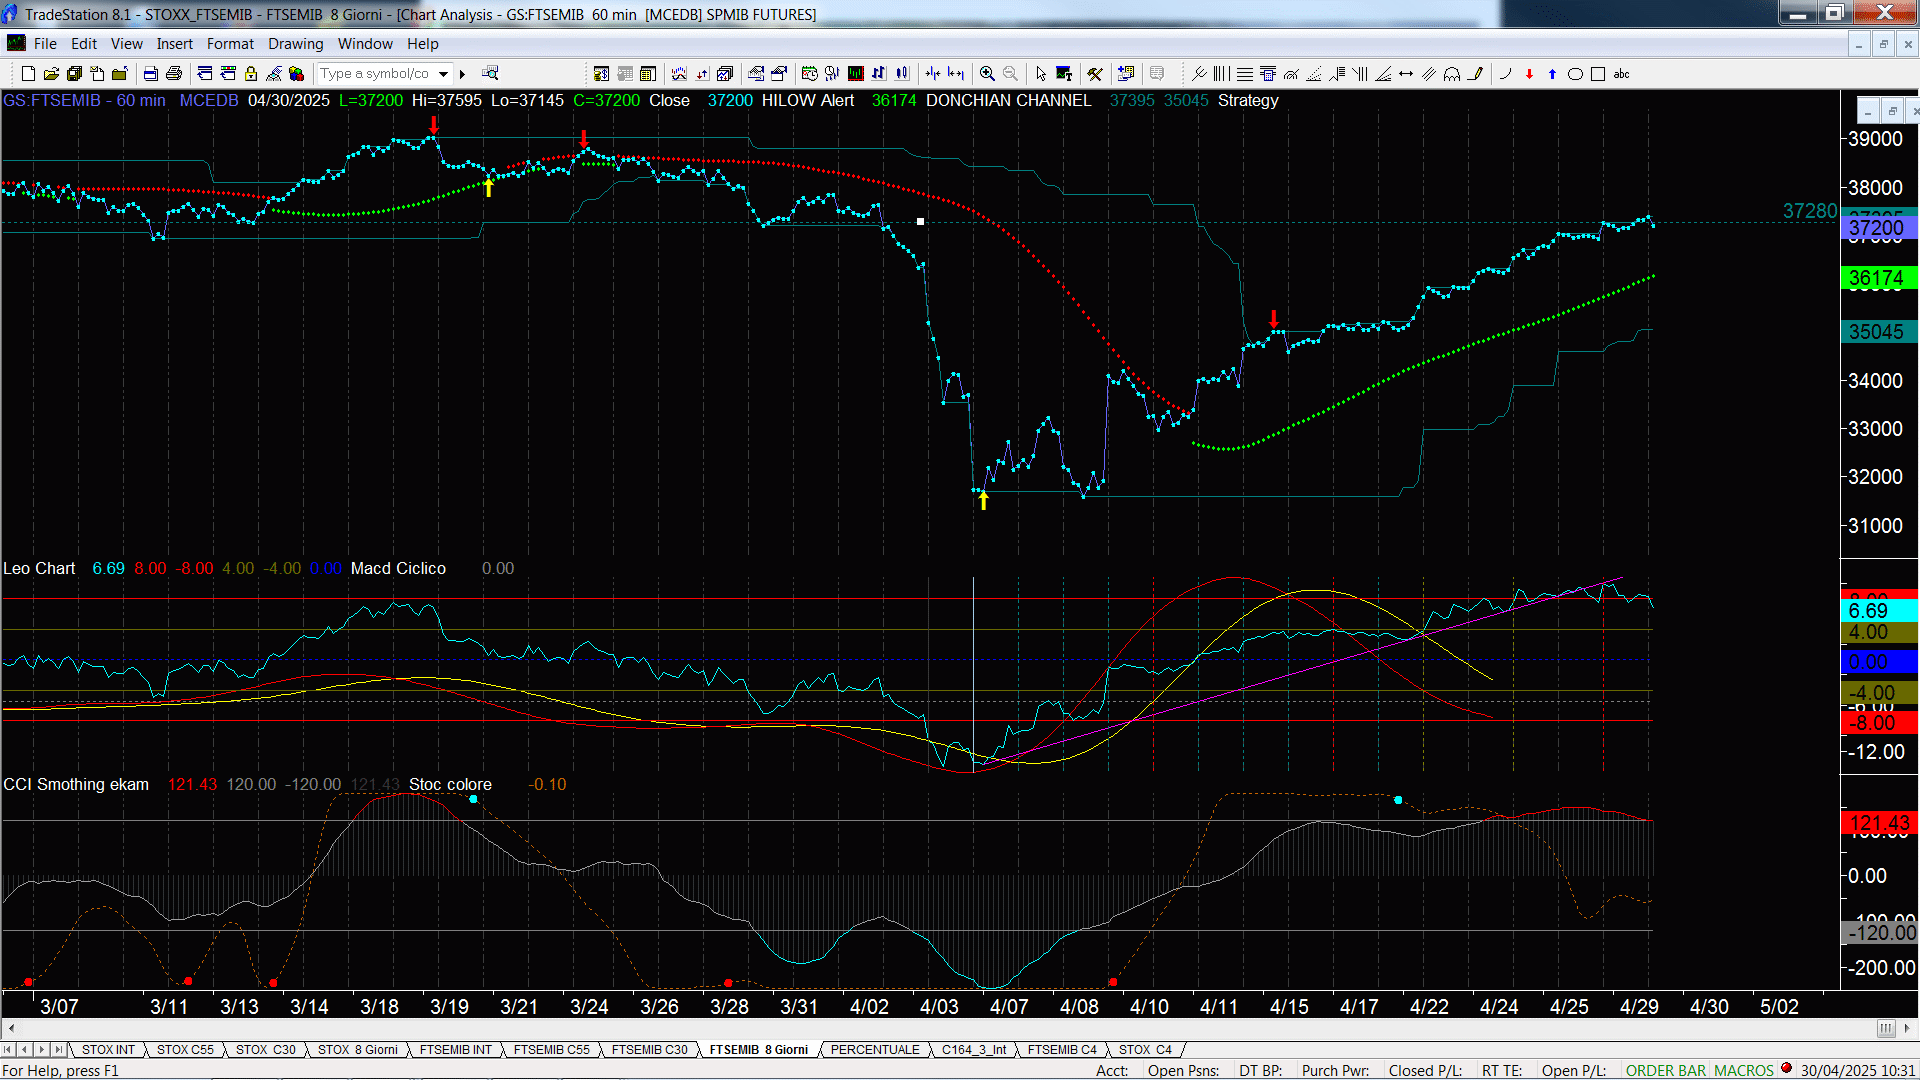Click the green bar chart icon
Image resolution: width=1920 pixels, height=1080 pixels.
[855, 73]
